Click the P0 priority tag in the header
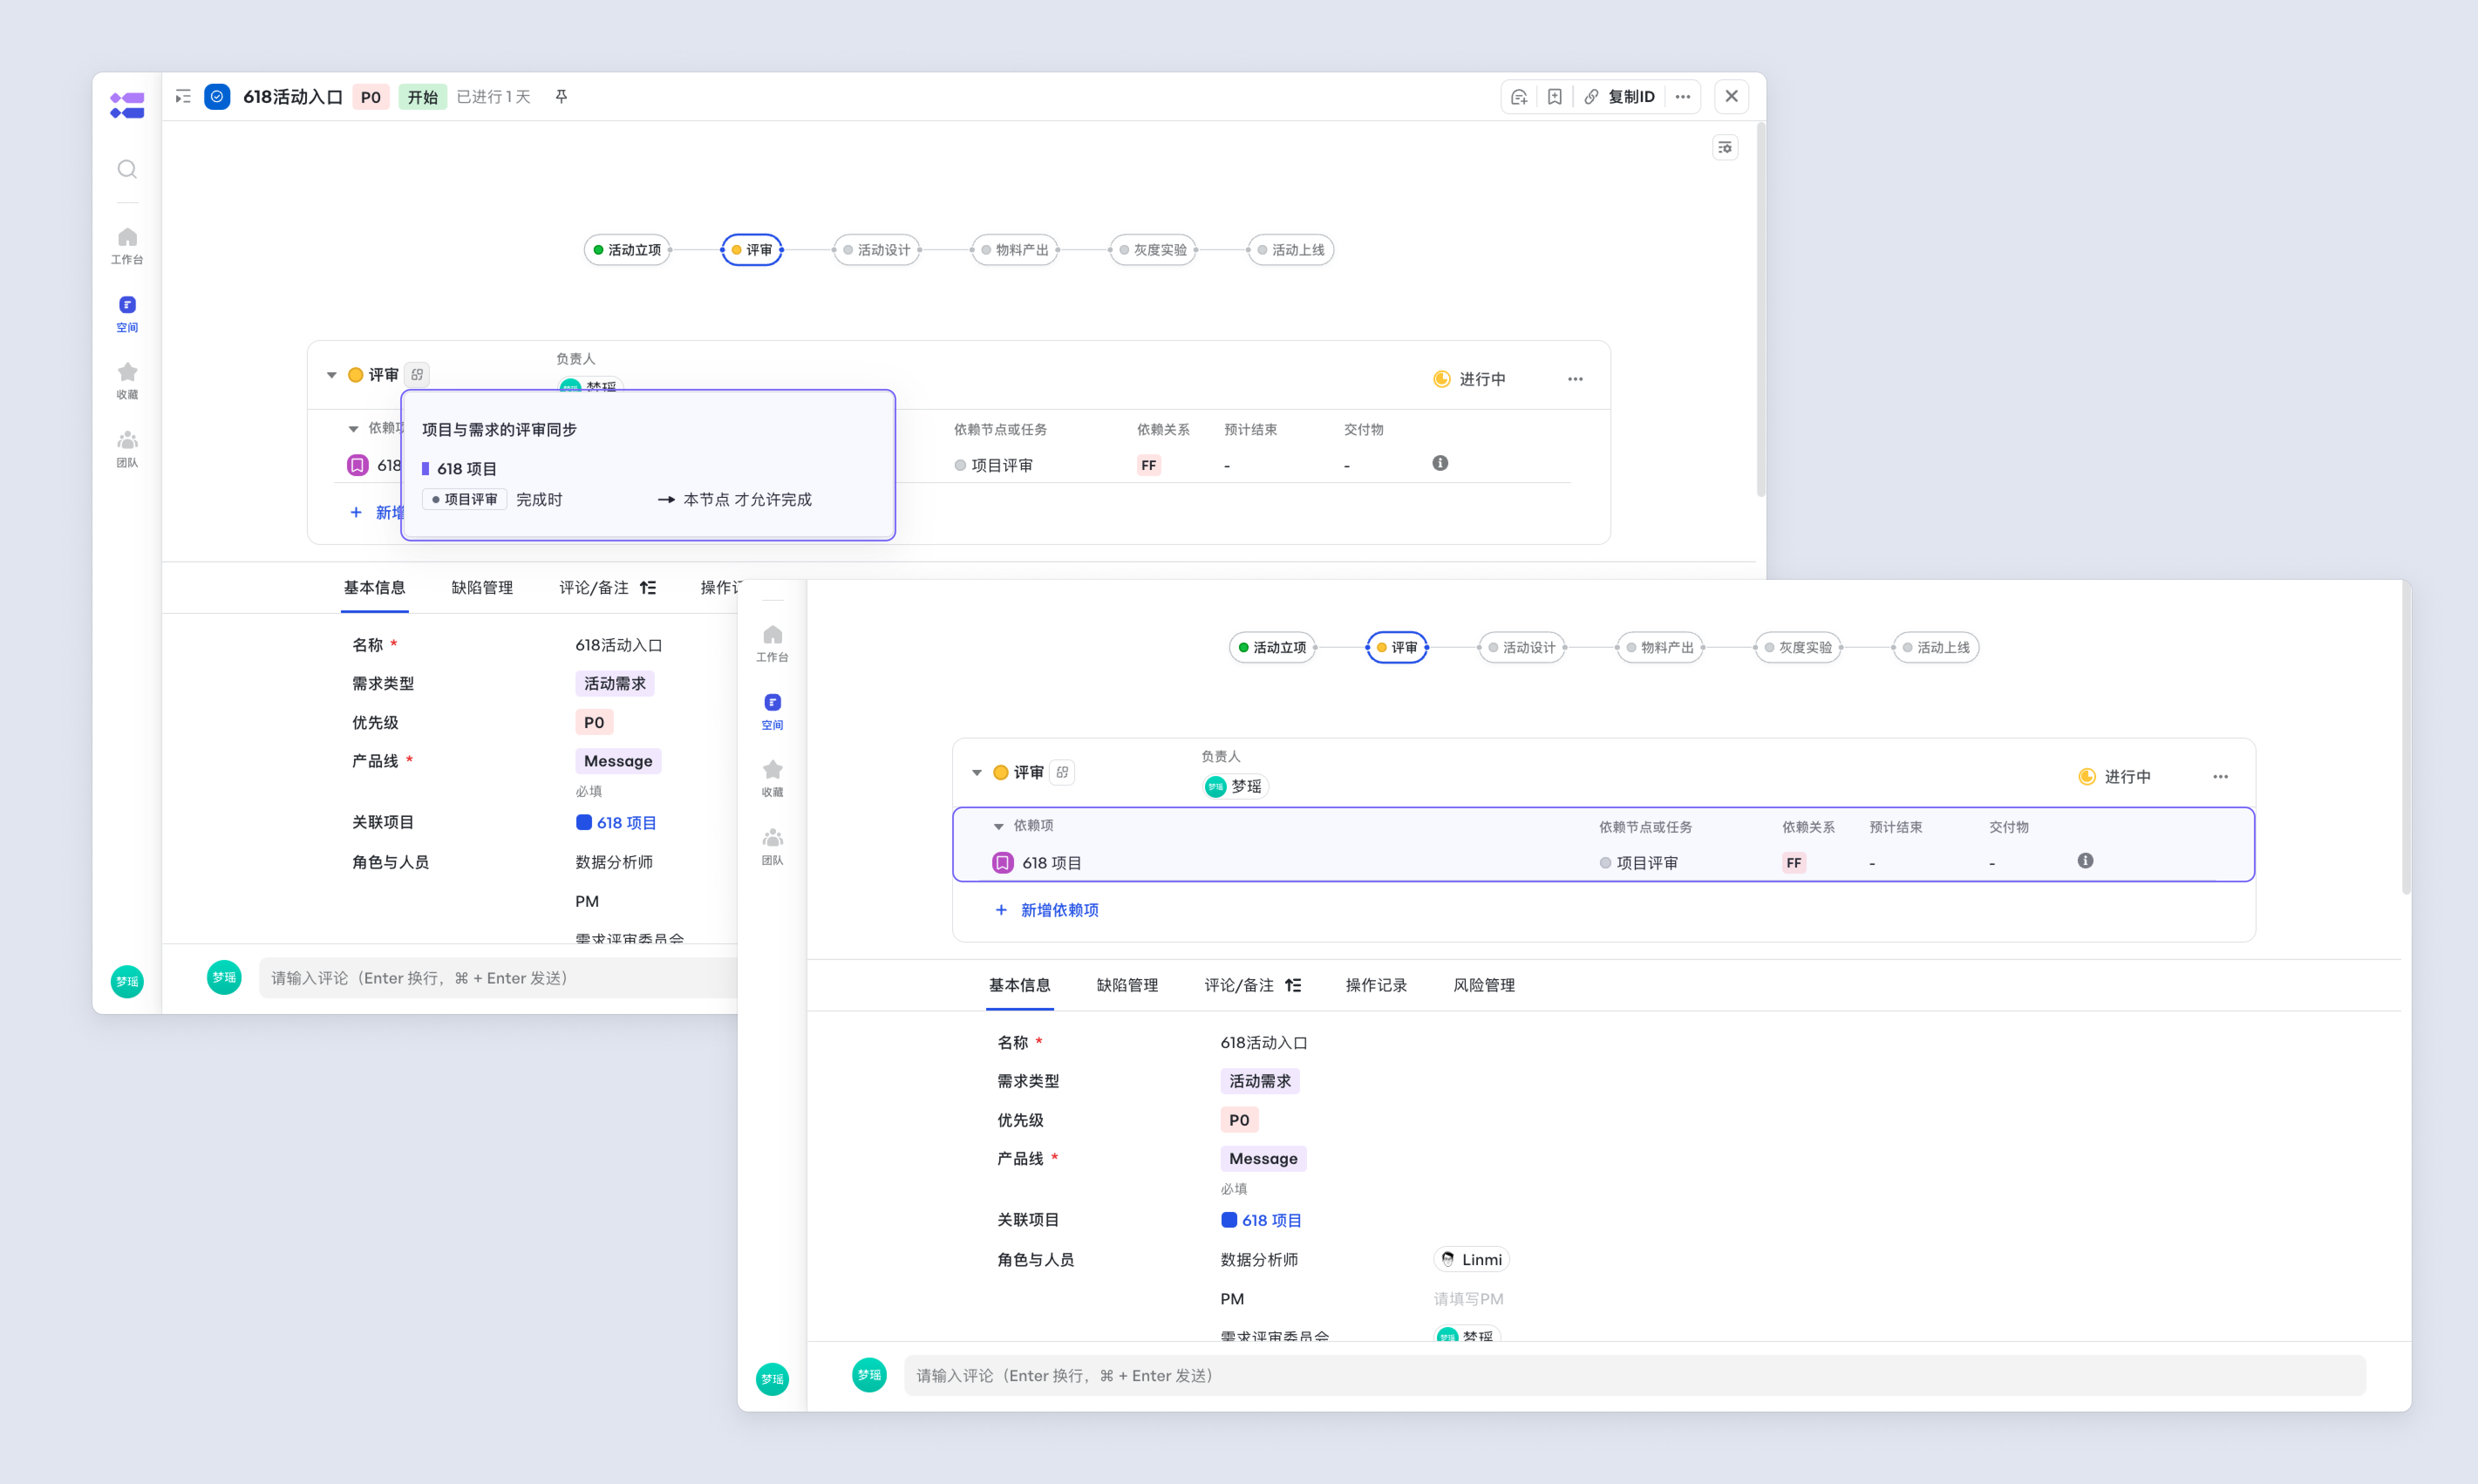Image resolution: width=2478 pixels, height=1484 pixels. [x=370, y=97]
